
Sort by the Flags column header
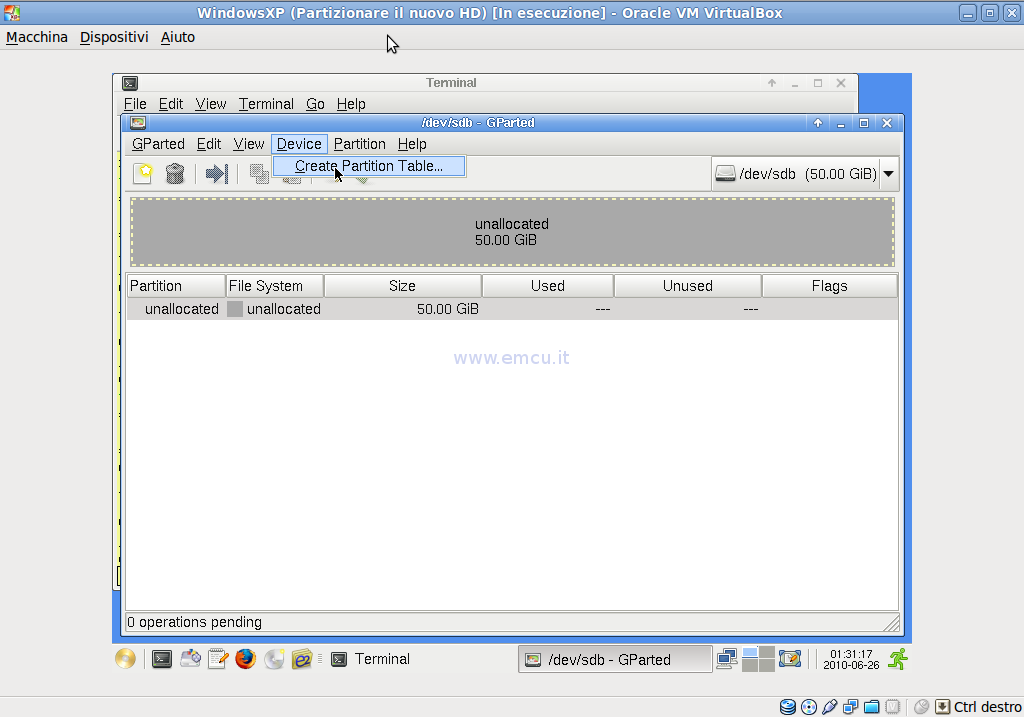829,286
